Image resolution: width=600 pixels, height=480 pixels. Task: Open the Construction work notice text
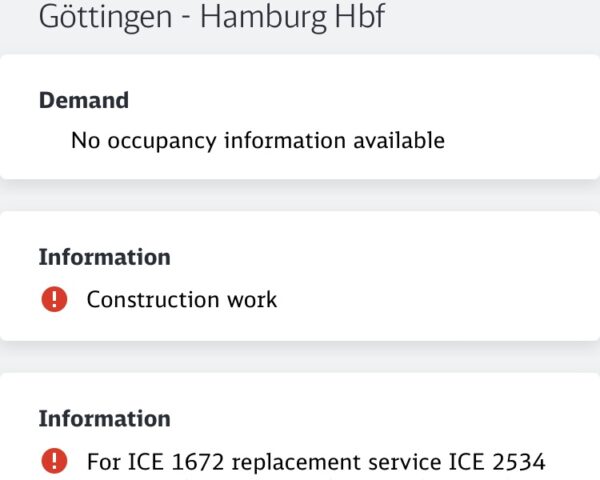(181, 299)
